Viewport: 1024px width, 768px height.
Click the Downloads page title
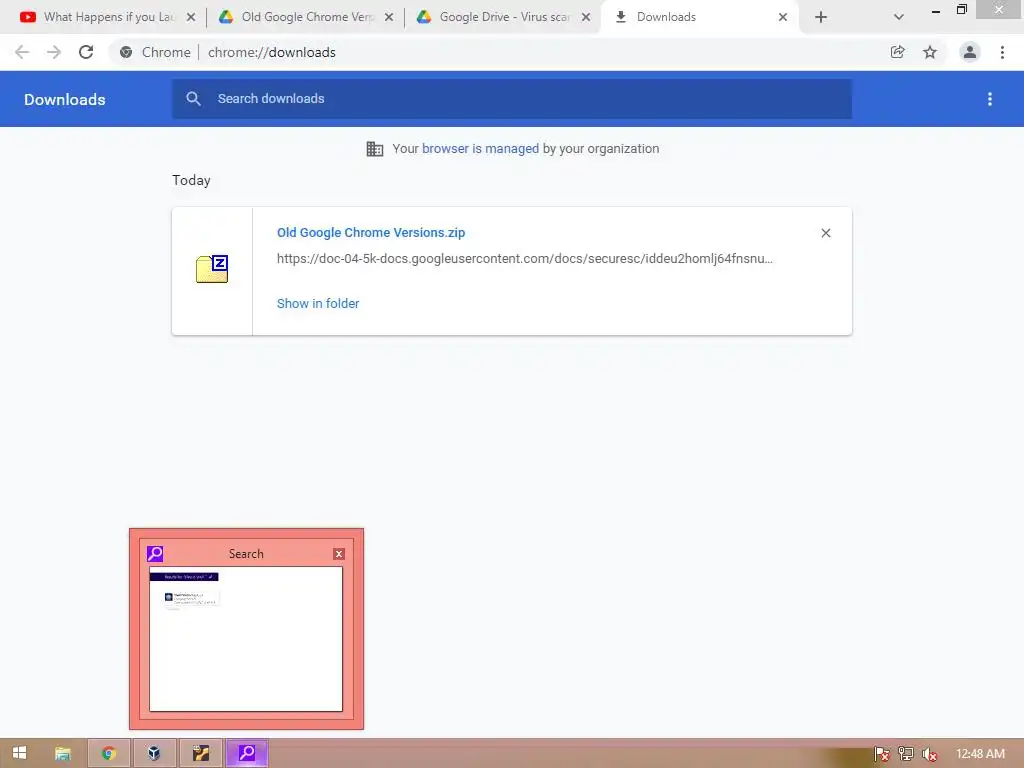65,99
